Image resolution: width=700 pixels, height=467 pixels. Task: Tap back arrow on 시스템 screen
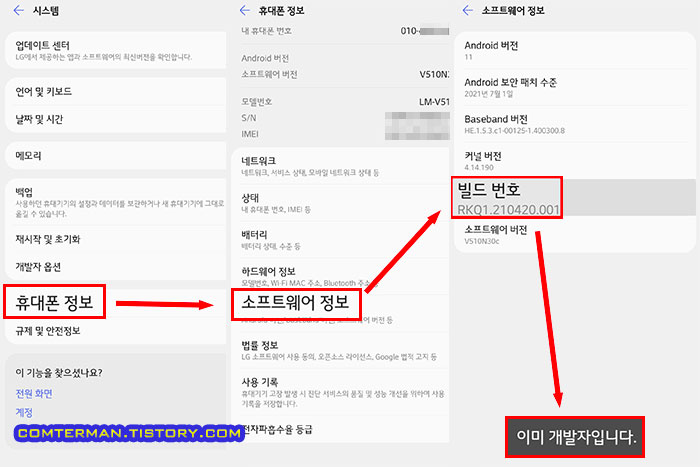(x=18, y=10)
